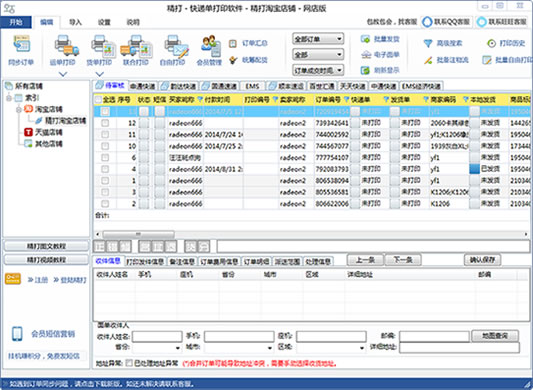
Task: Open the 省份 province dropdown
Action: (x=157, y=347)
